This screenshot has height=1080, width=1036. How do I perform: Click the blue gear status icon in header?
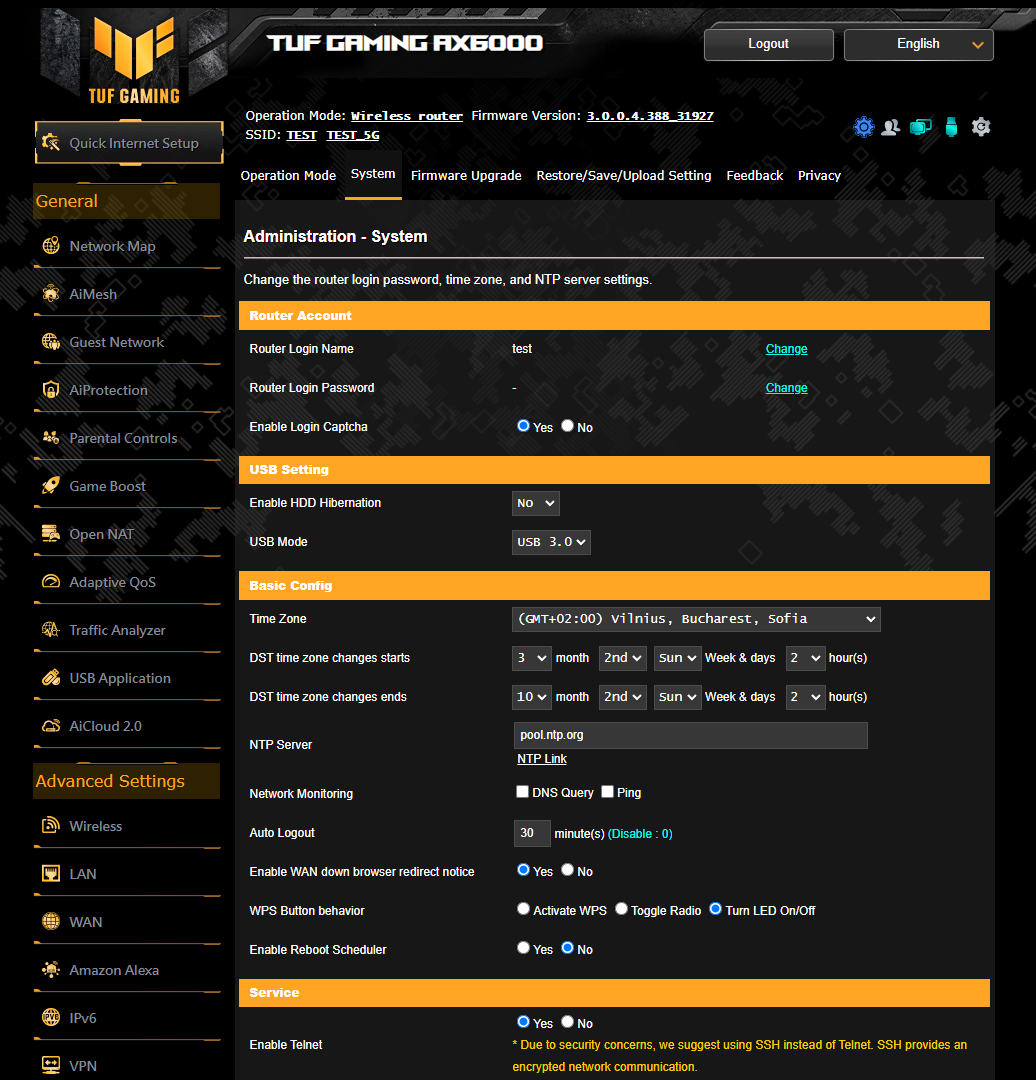tap(864, 127)
